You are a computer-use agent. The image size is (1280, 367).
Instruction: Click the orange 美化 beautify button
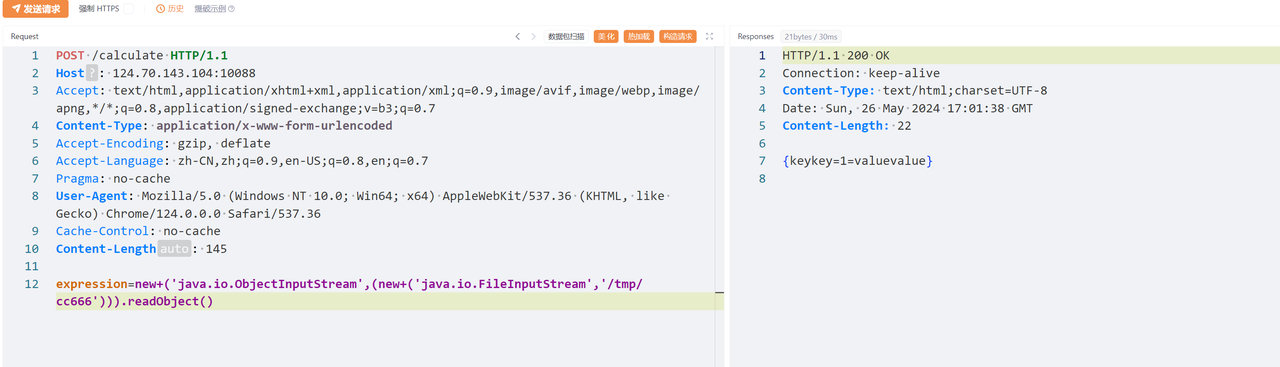(x=605, y=36)
